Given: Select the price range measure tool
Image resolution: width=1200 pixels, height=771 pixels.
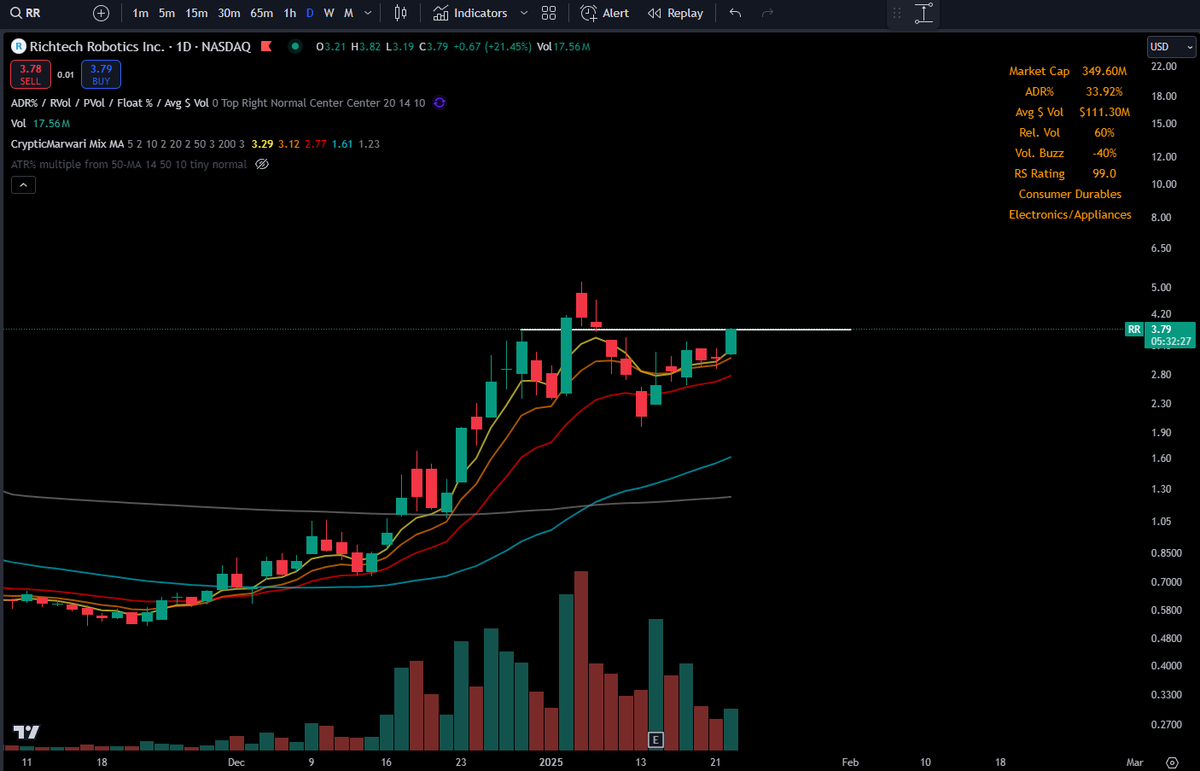Looking at the screenshot, I should click(x=924, y=13).
